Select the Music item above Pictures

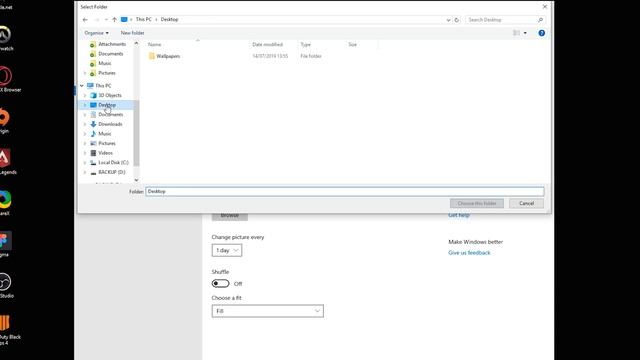(x=104, y=63)
